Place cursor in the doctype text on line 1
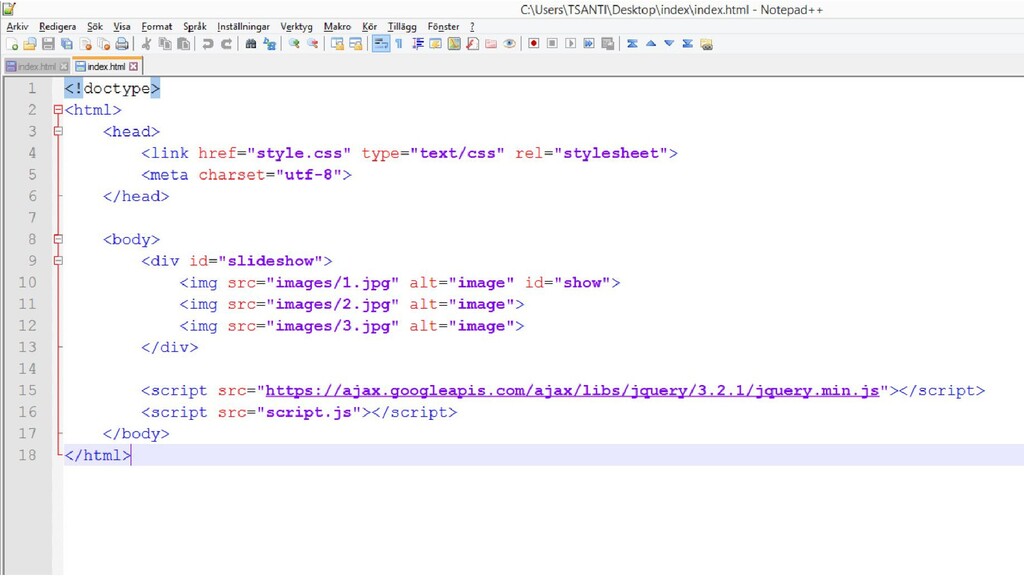This screenshot has width=1024, height=576. (x=117, y=89)
